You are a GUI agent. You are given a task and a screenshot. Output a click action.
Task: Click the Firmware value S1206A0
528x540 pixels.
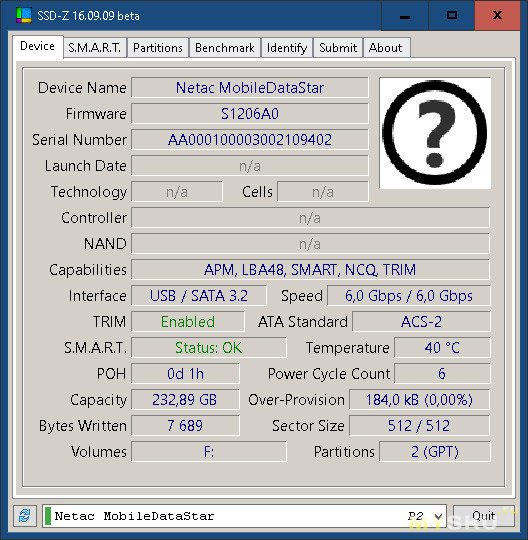250,114
